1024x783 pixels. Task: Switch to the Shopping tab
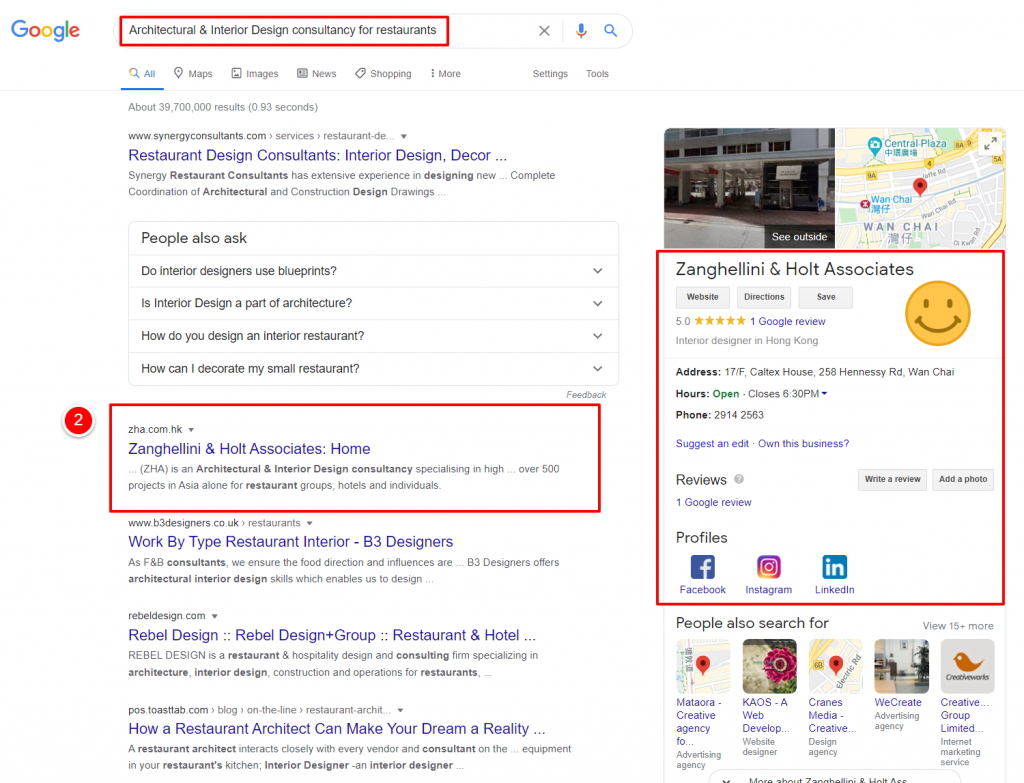pos(383,74)
